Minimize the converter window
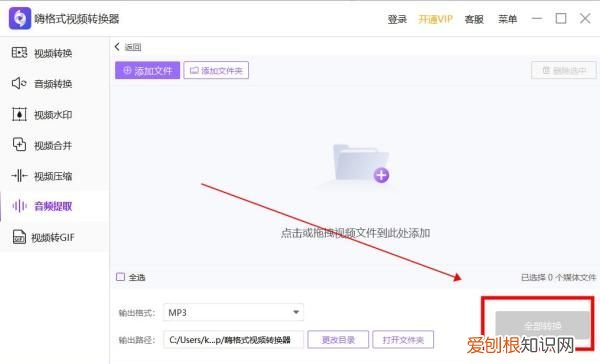Screen dimensions: 600x364 click(537, 18)
